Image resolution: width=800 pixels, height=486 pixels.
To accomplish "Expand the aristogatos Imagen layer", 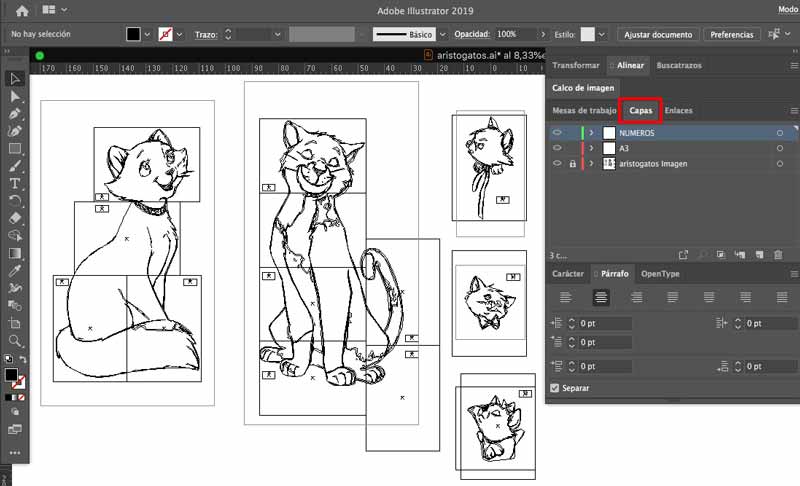I will 591,164.
